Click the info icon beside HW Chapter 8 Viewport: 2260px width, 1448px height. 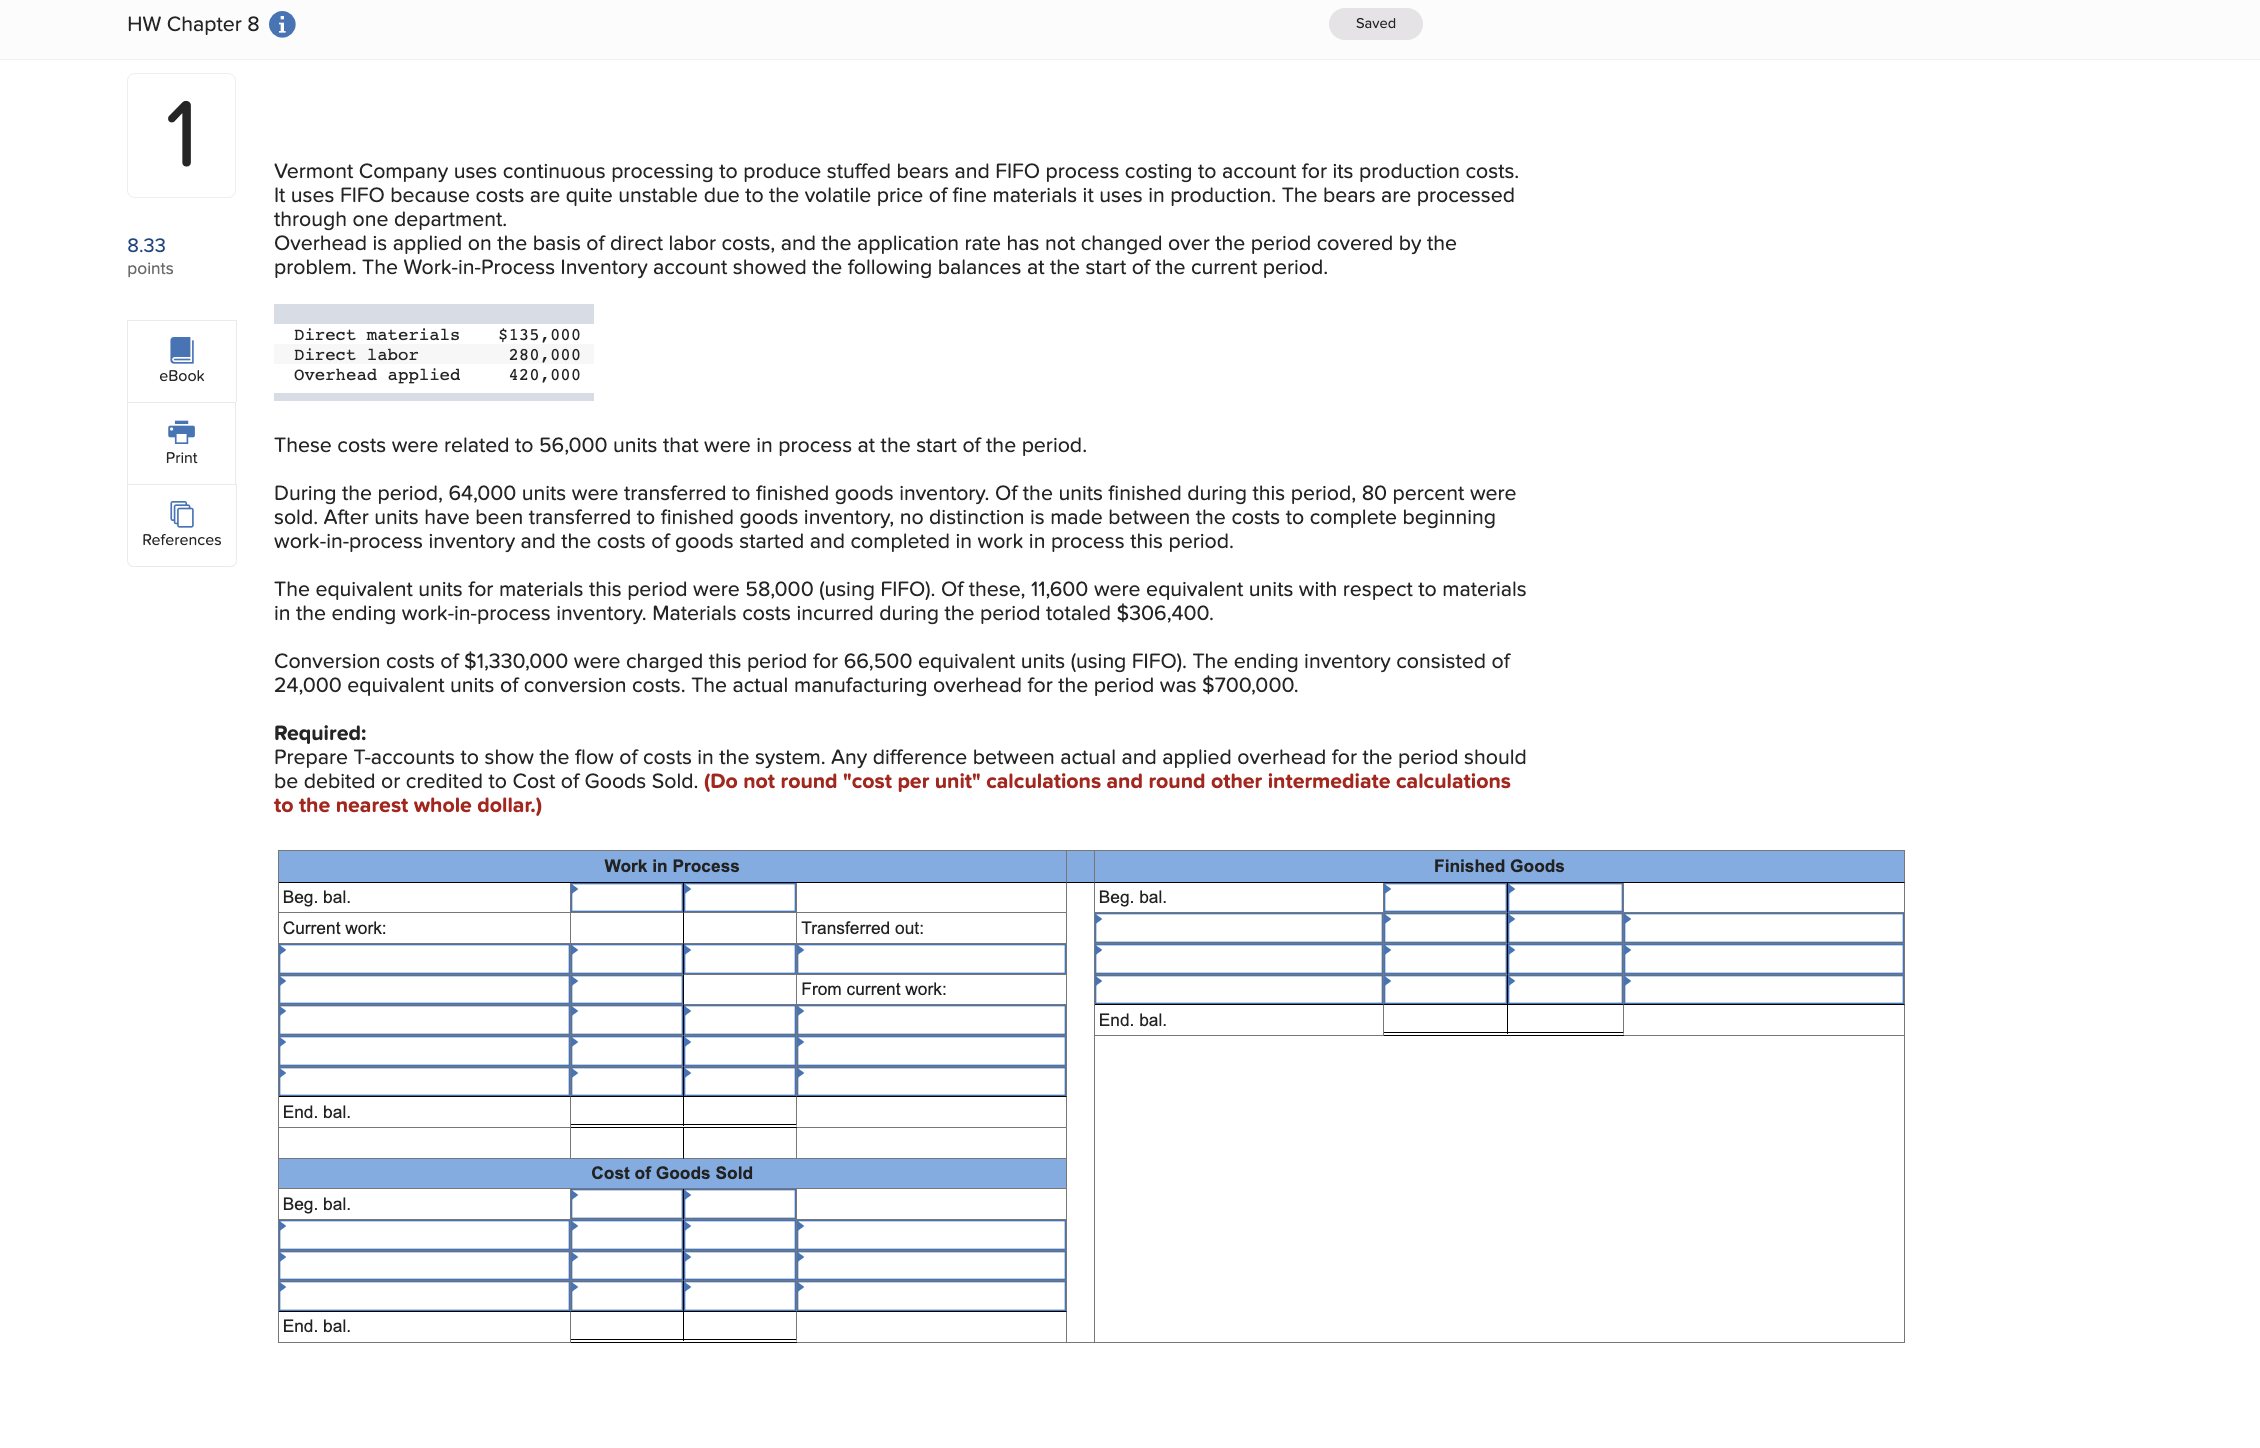282,23
